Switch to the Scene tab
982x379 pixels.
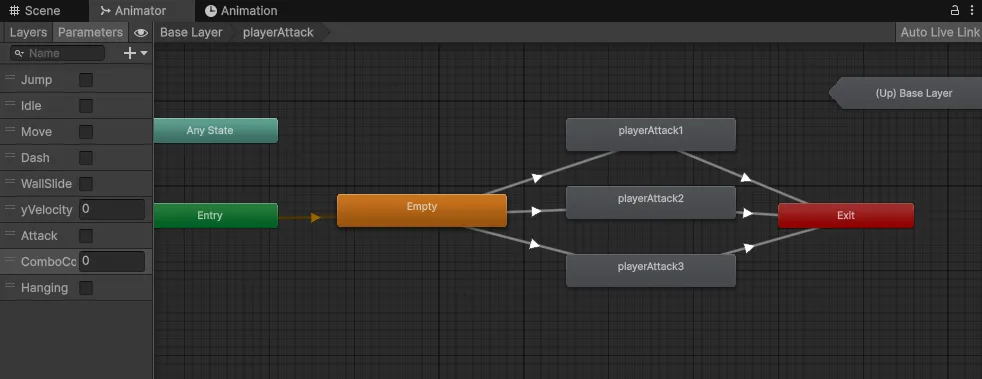[x=35, y=11]
